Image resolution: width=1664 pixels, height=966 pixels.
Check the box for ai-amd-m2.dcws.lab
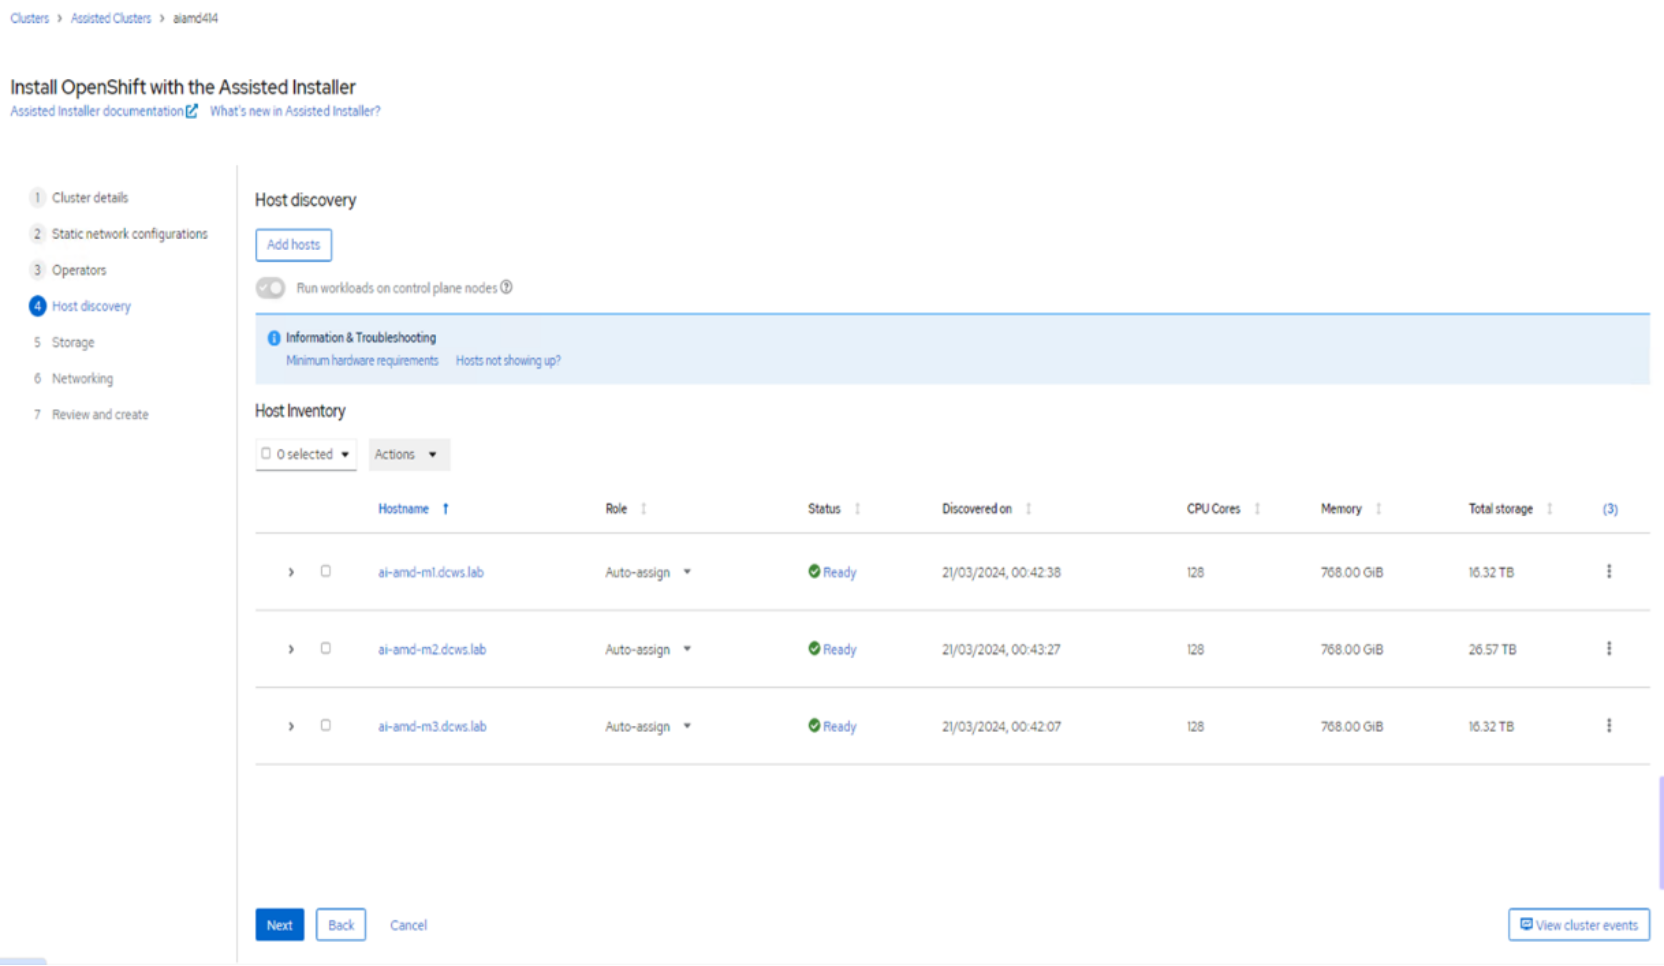coord(325,648)
